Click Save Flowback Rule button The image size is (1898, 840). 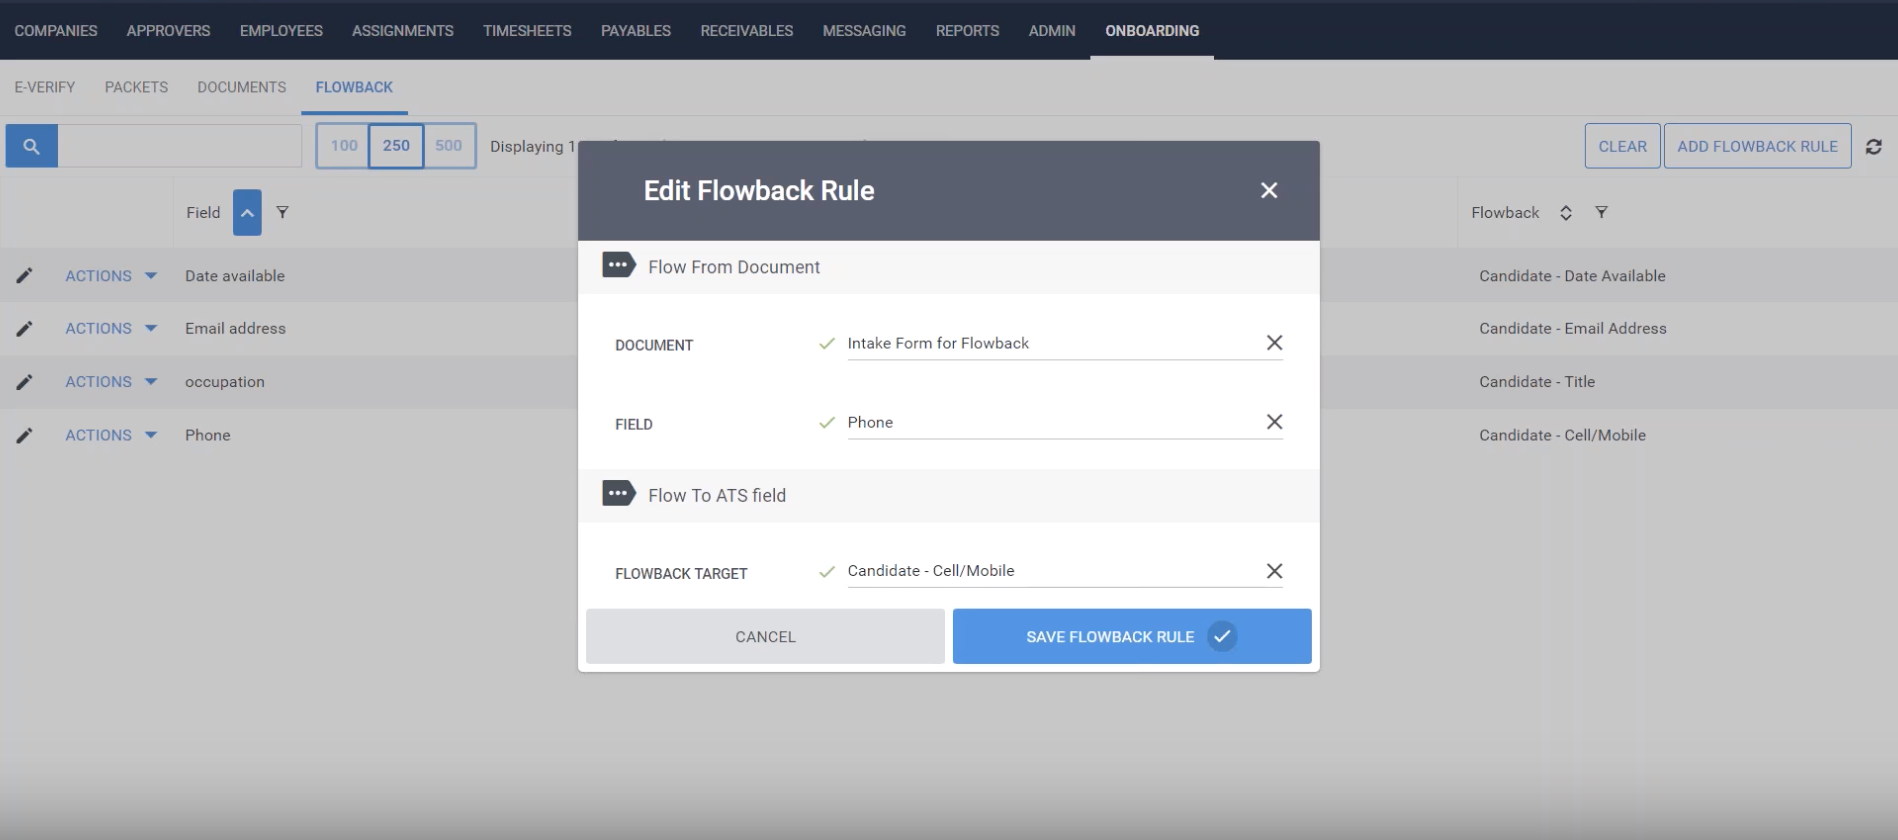(1131, 636)
